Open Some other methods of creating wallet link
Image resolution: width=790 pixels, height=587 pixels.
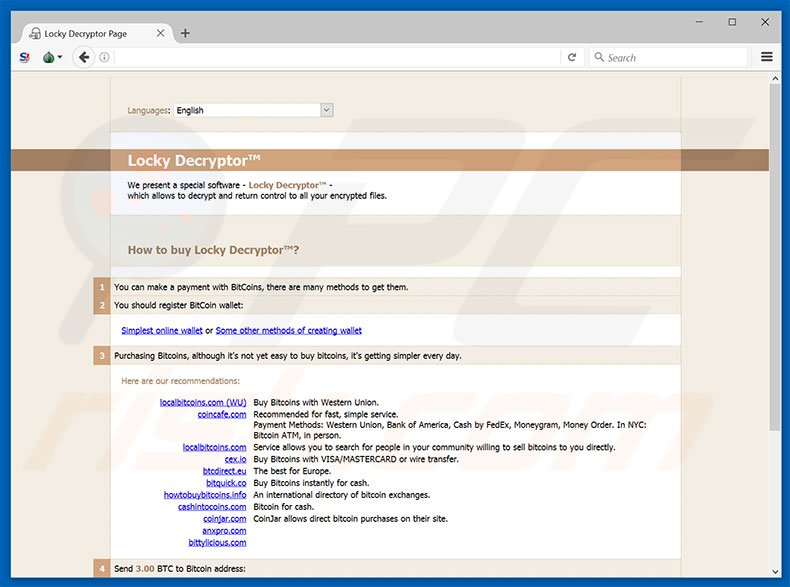289,331
